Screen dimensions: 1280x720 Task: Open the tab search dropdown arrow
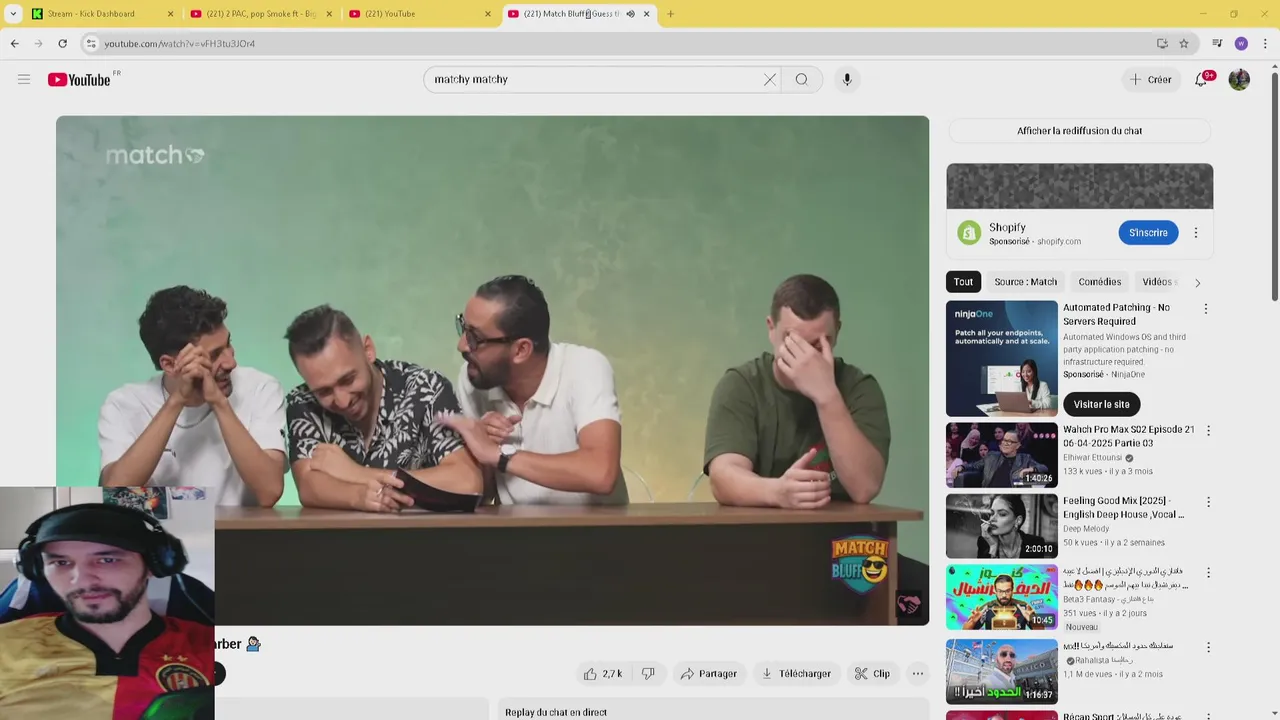pos(13,14)
